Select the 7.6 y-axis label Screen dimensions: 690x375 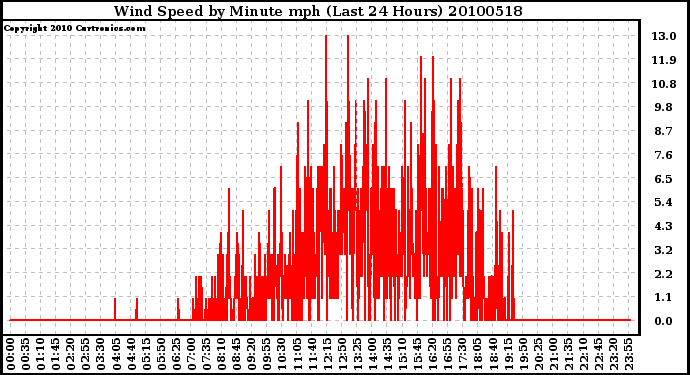tap(664, 155)
